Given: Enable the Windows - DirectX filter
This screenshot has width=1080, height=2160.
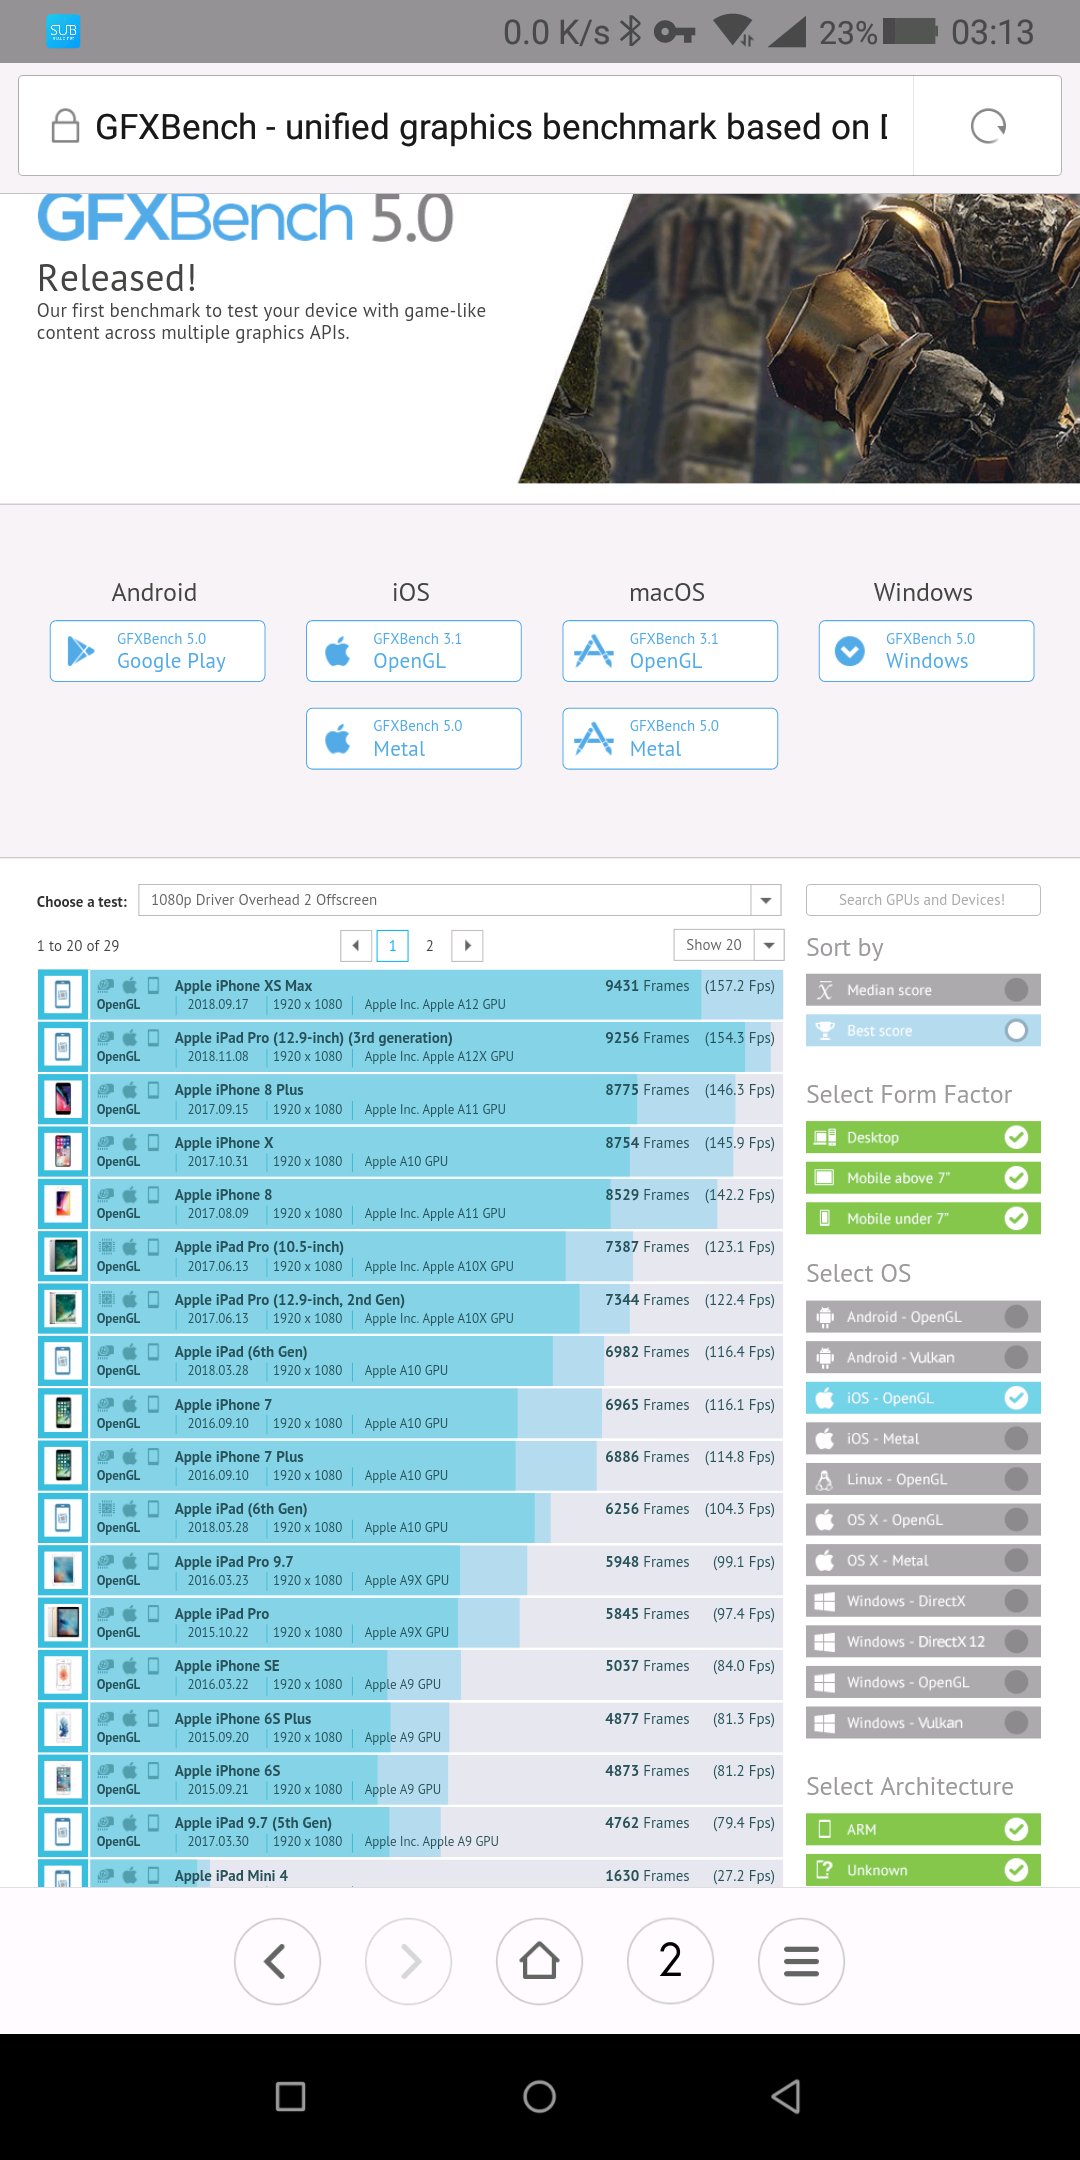Looking at the screenshot, I should tap(923, 1601).
